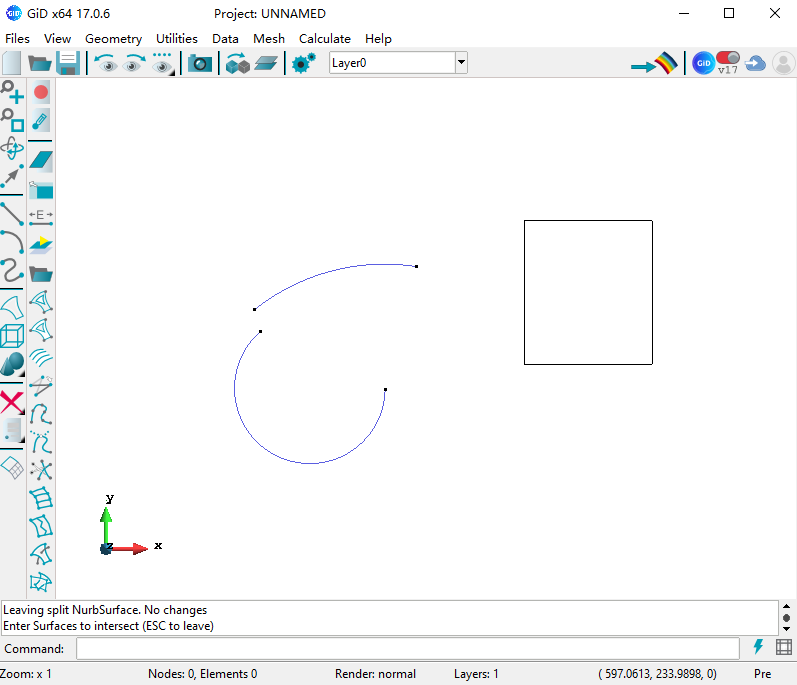Choose the Create Line tool
Image resolution: width=797 pixels, height=685 pixels.
coord(12,214)
